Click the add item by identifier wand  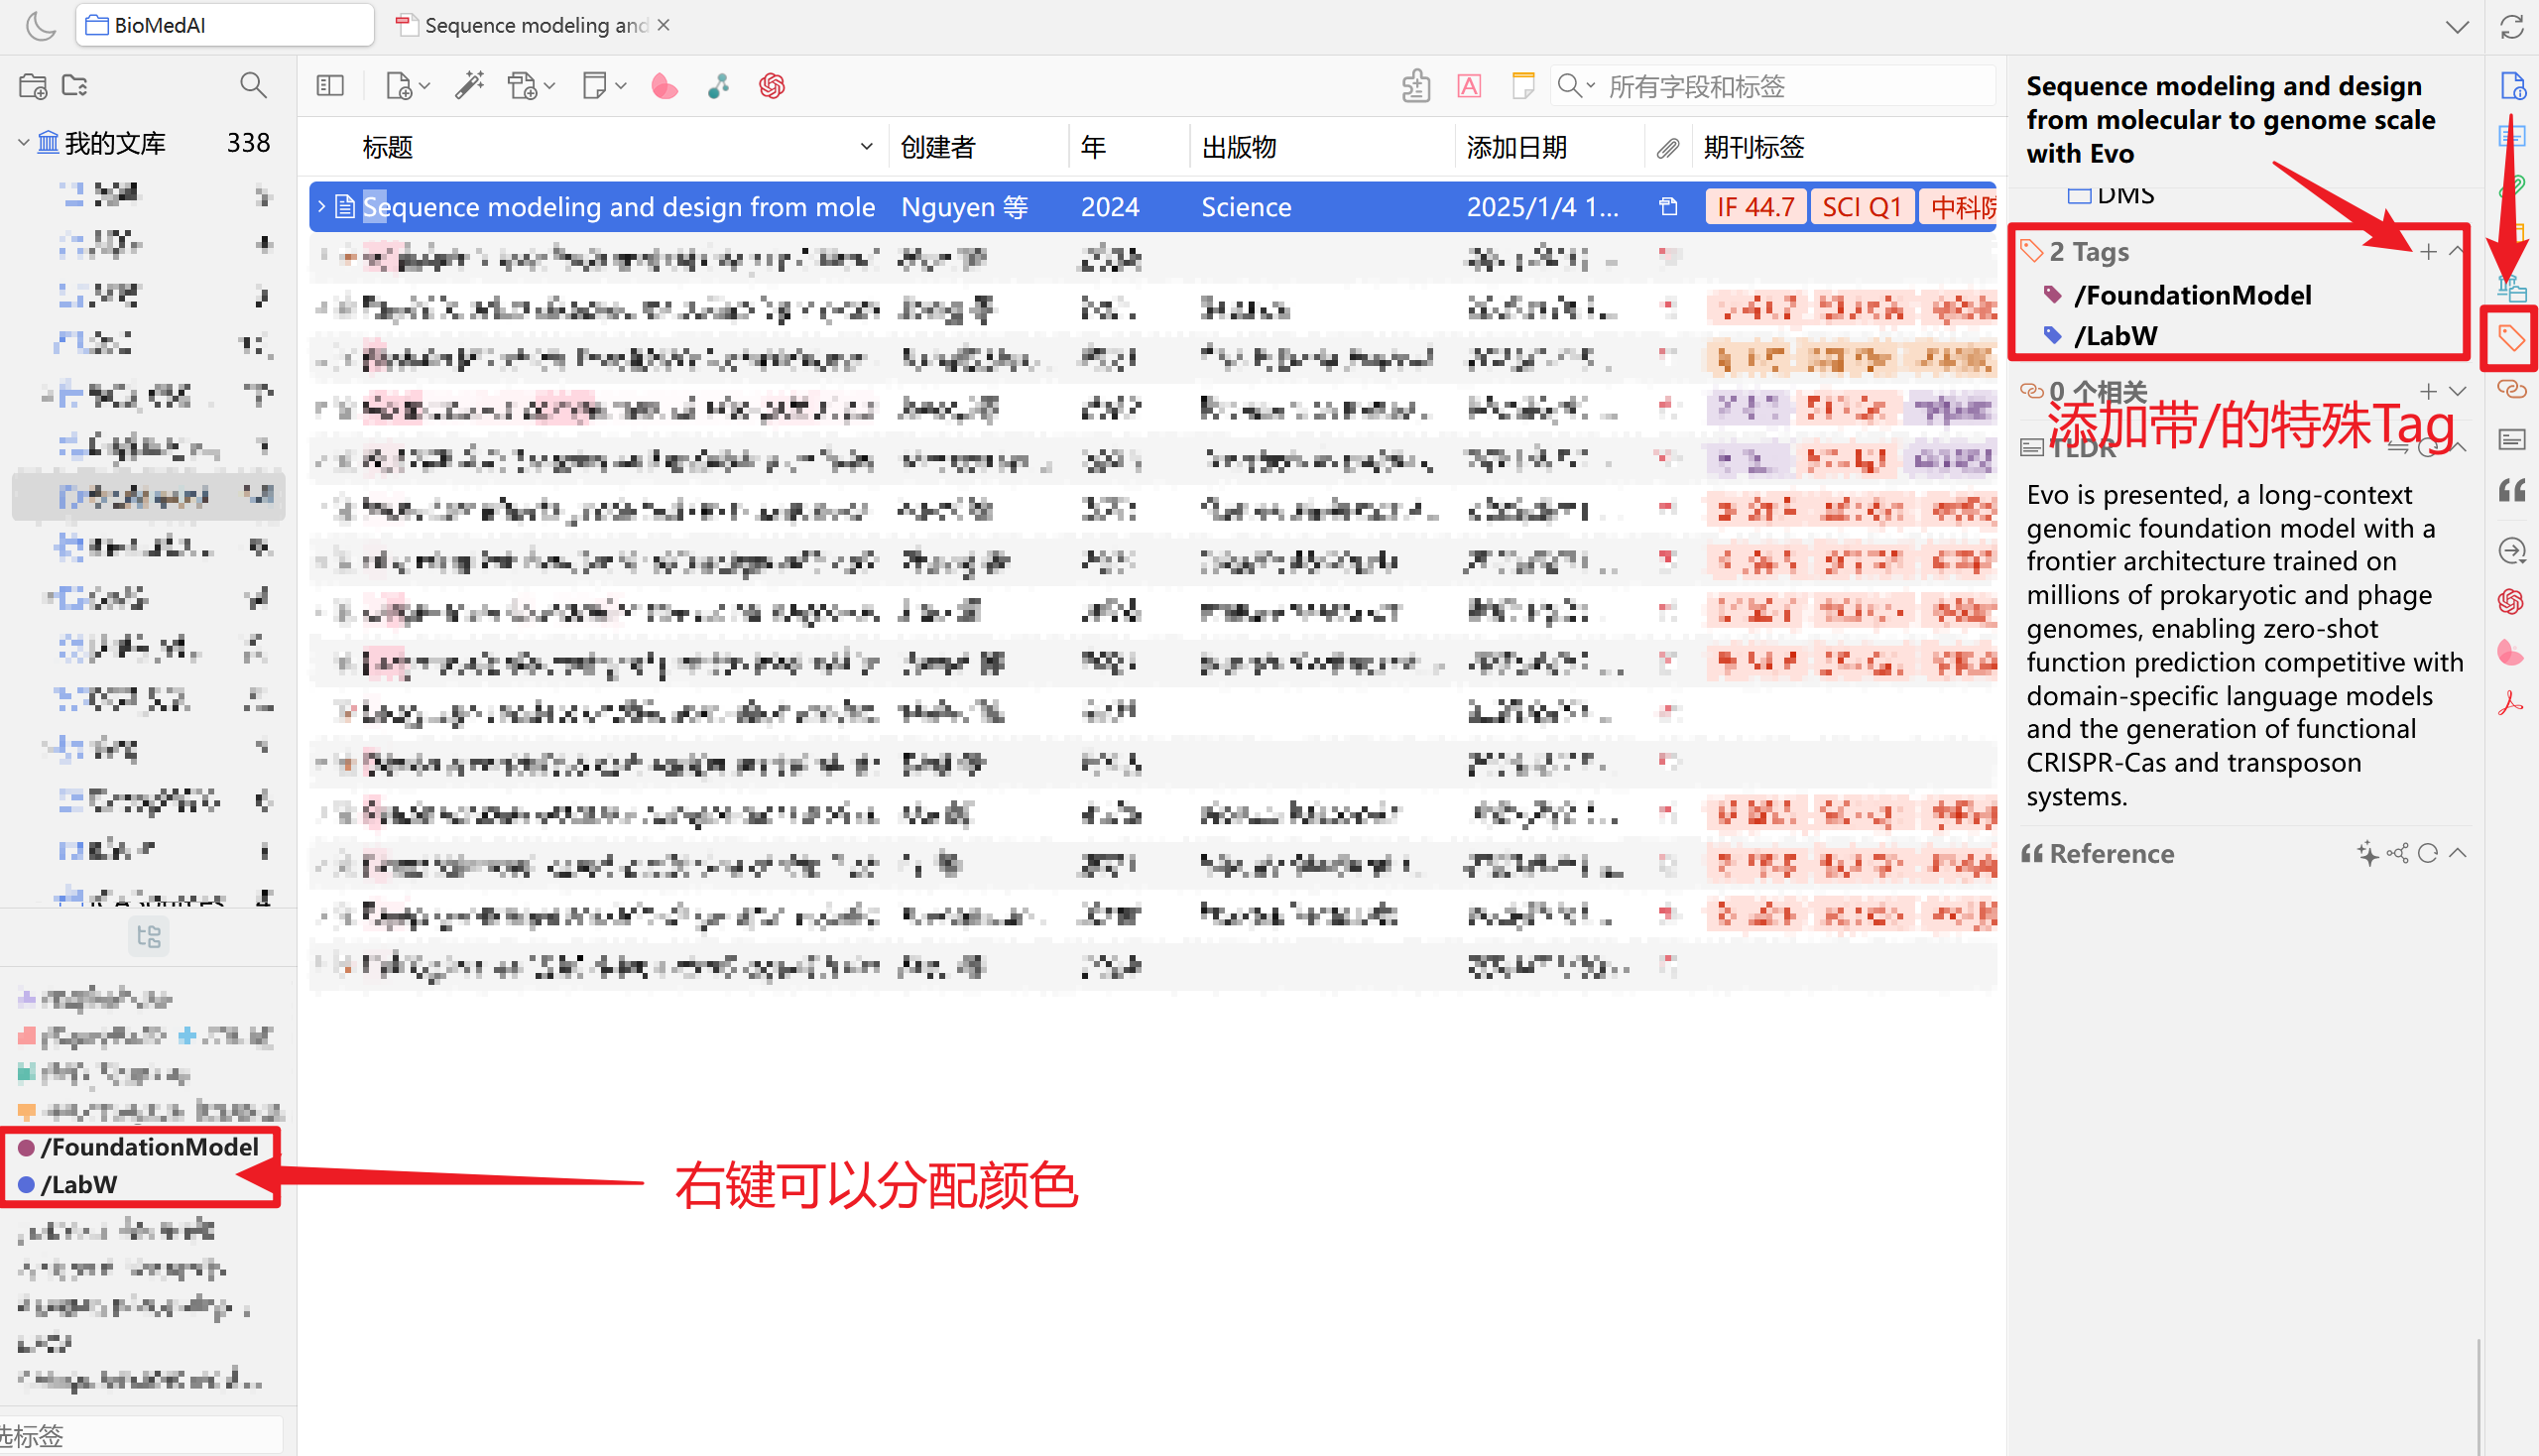click(469, 86)
